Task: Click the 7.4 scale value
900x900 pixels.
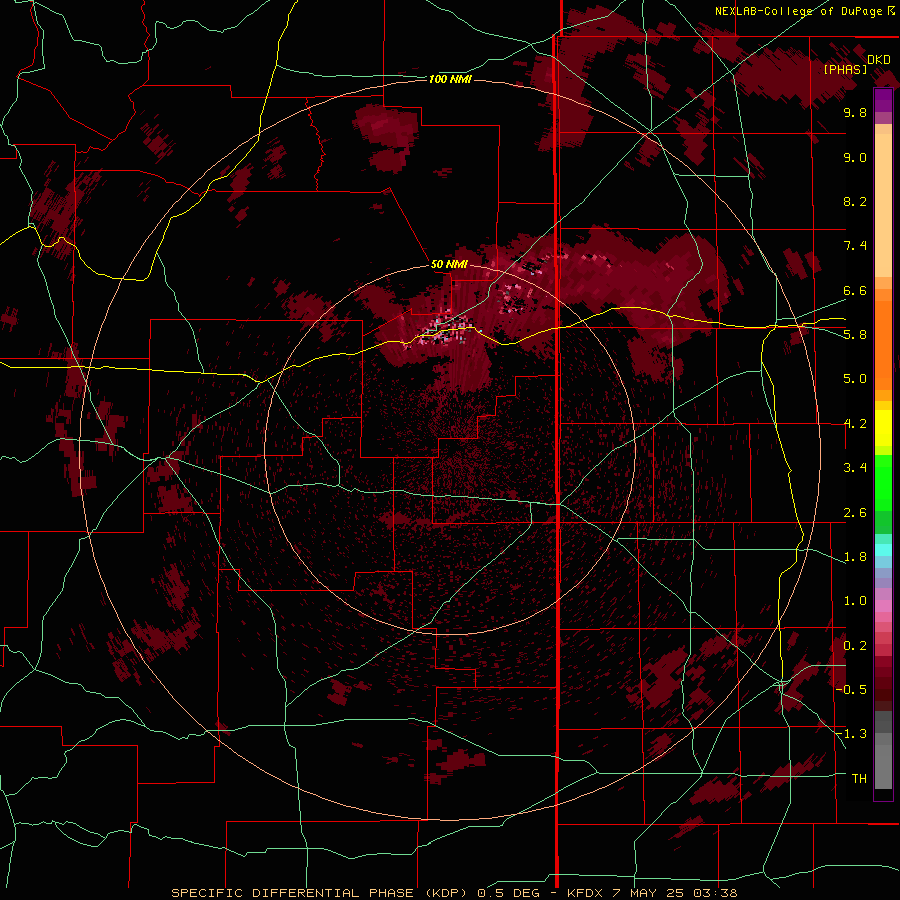Action: pos(855,246)
